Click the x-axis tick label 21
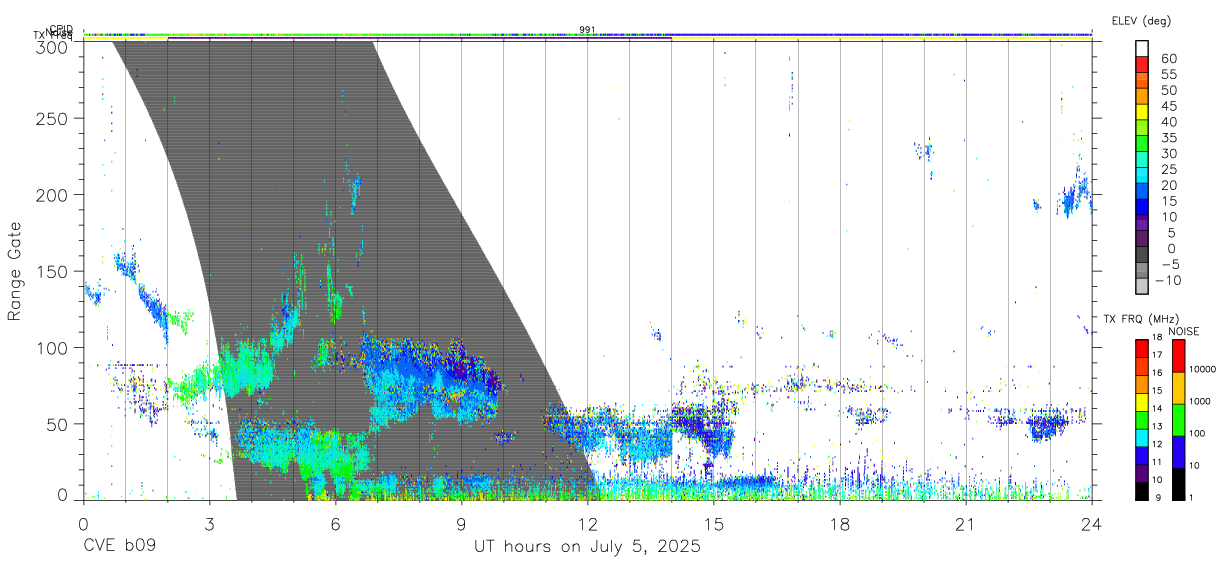This screenshot has width=1228, height=567. click(x=966, y=524)
